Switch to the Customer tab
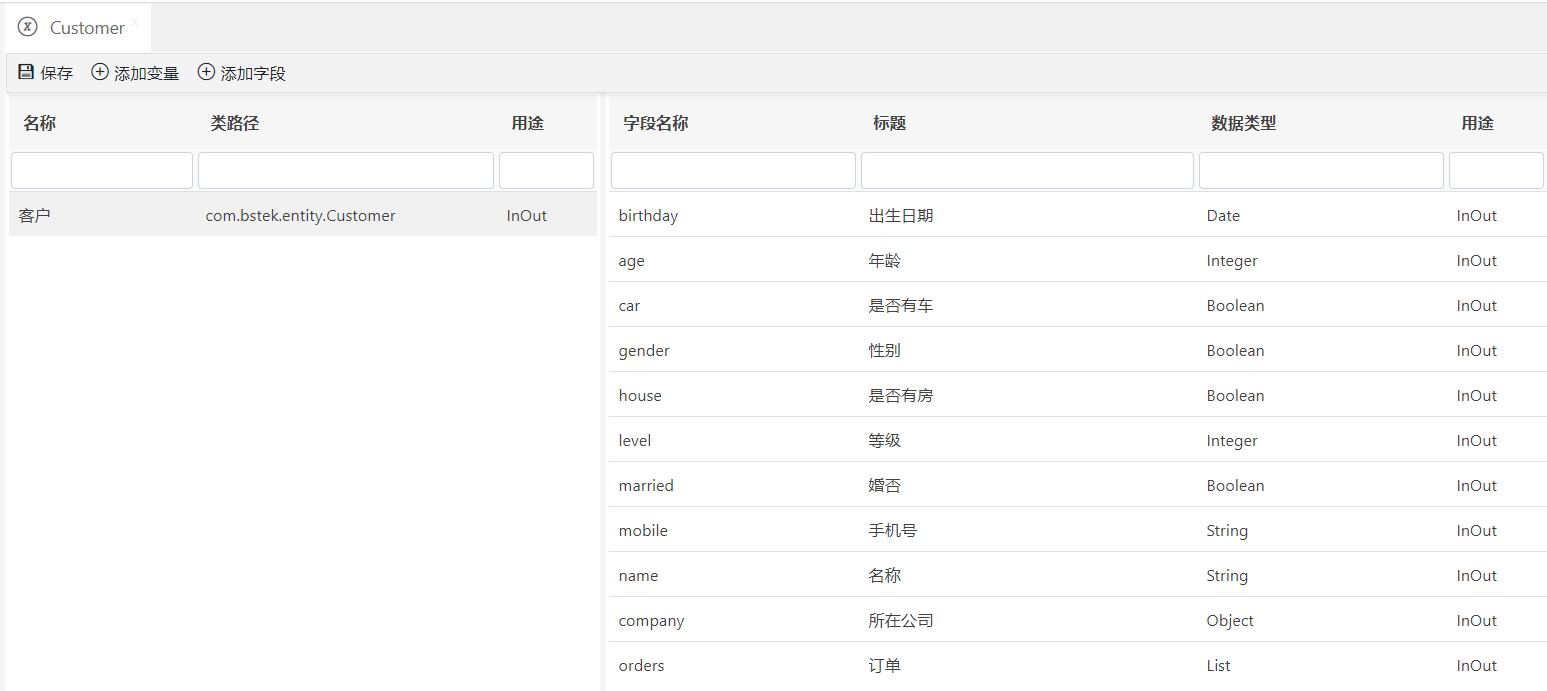 coord(87,28)
